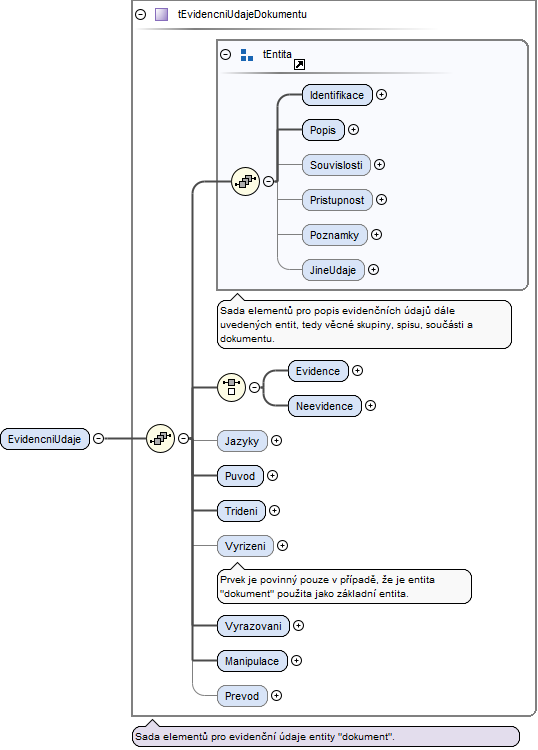Screen dimensions: 538x750
Task: Expand the Identifikace element
Action: pyautogui.click(x=381, y=95)
